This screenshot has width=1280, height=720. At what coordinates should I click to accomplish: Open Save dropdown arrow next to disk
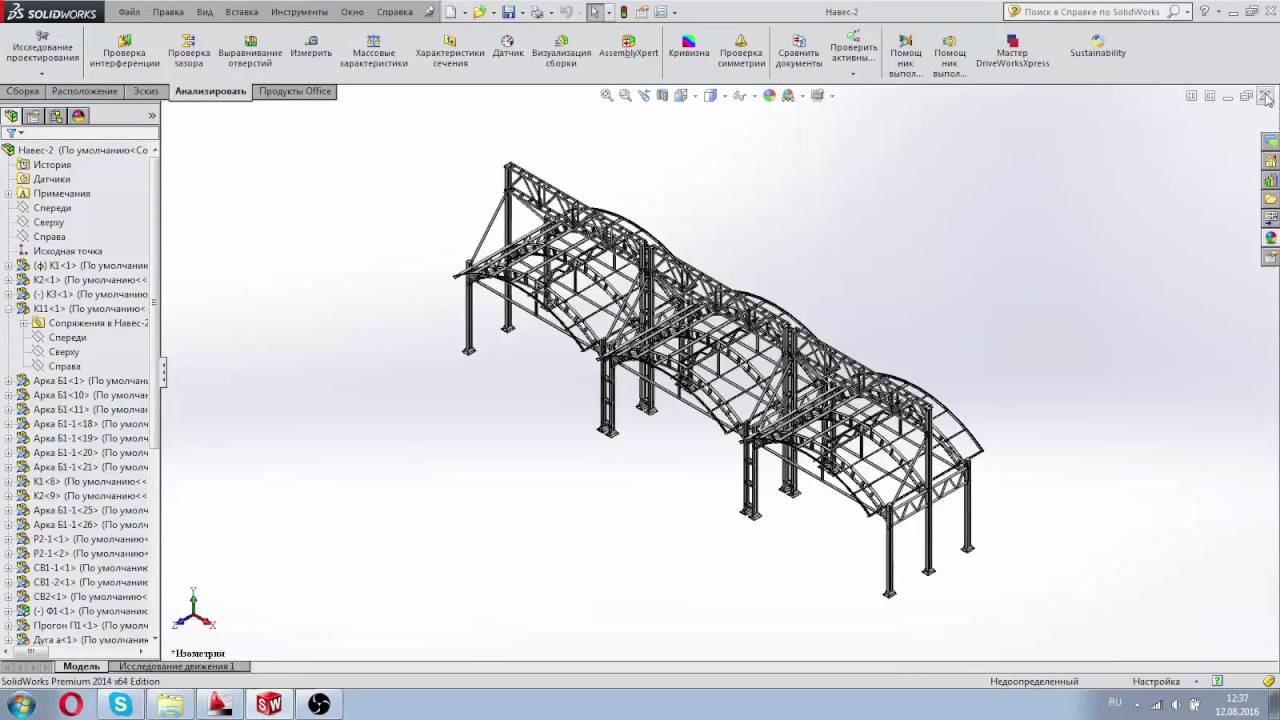click(x=522, y=13)
